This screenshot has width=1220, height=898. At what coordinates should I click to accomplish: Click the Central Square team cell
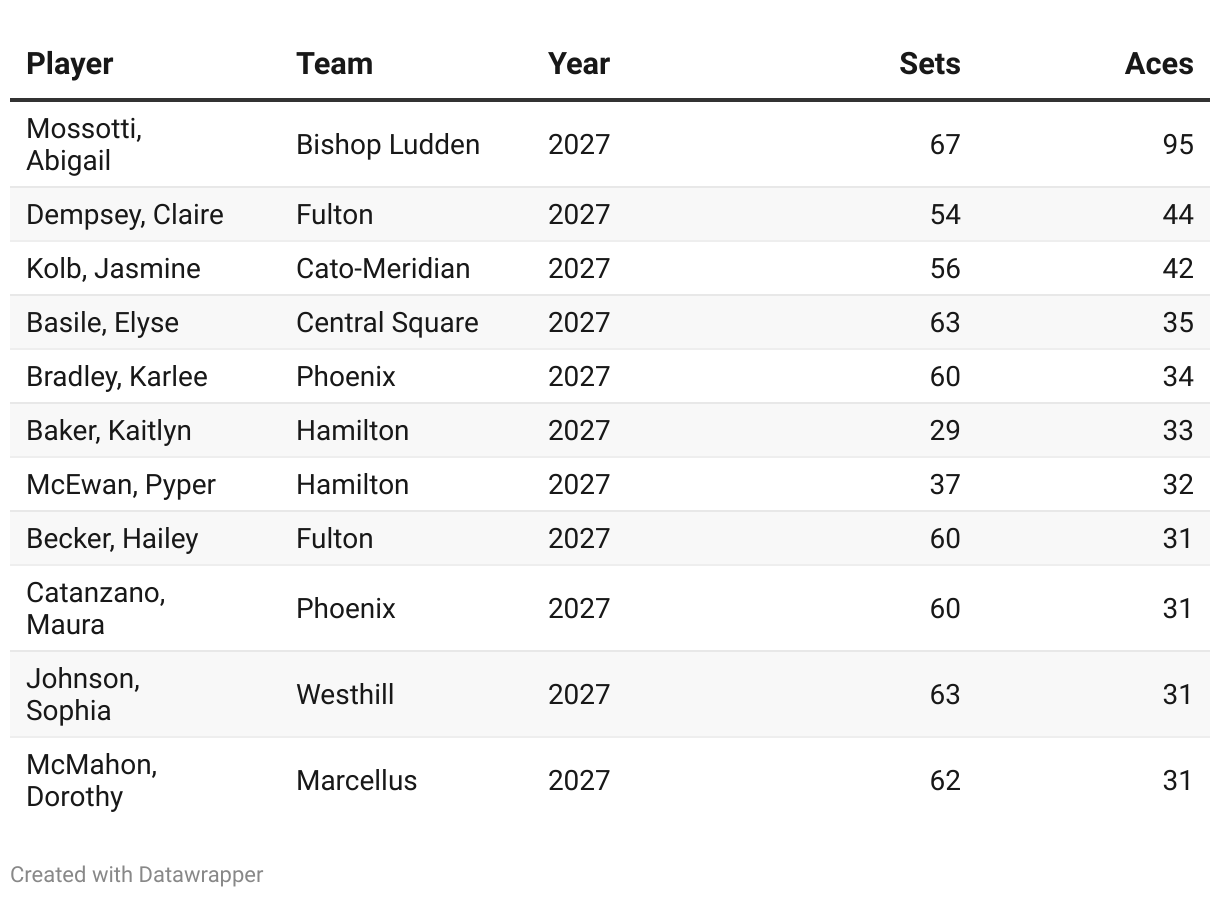pos(386,322)
